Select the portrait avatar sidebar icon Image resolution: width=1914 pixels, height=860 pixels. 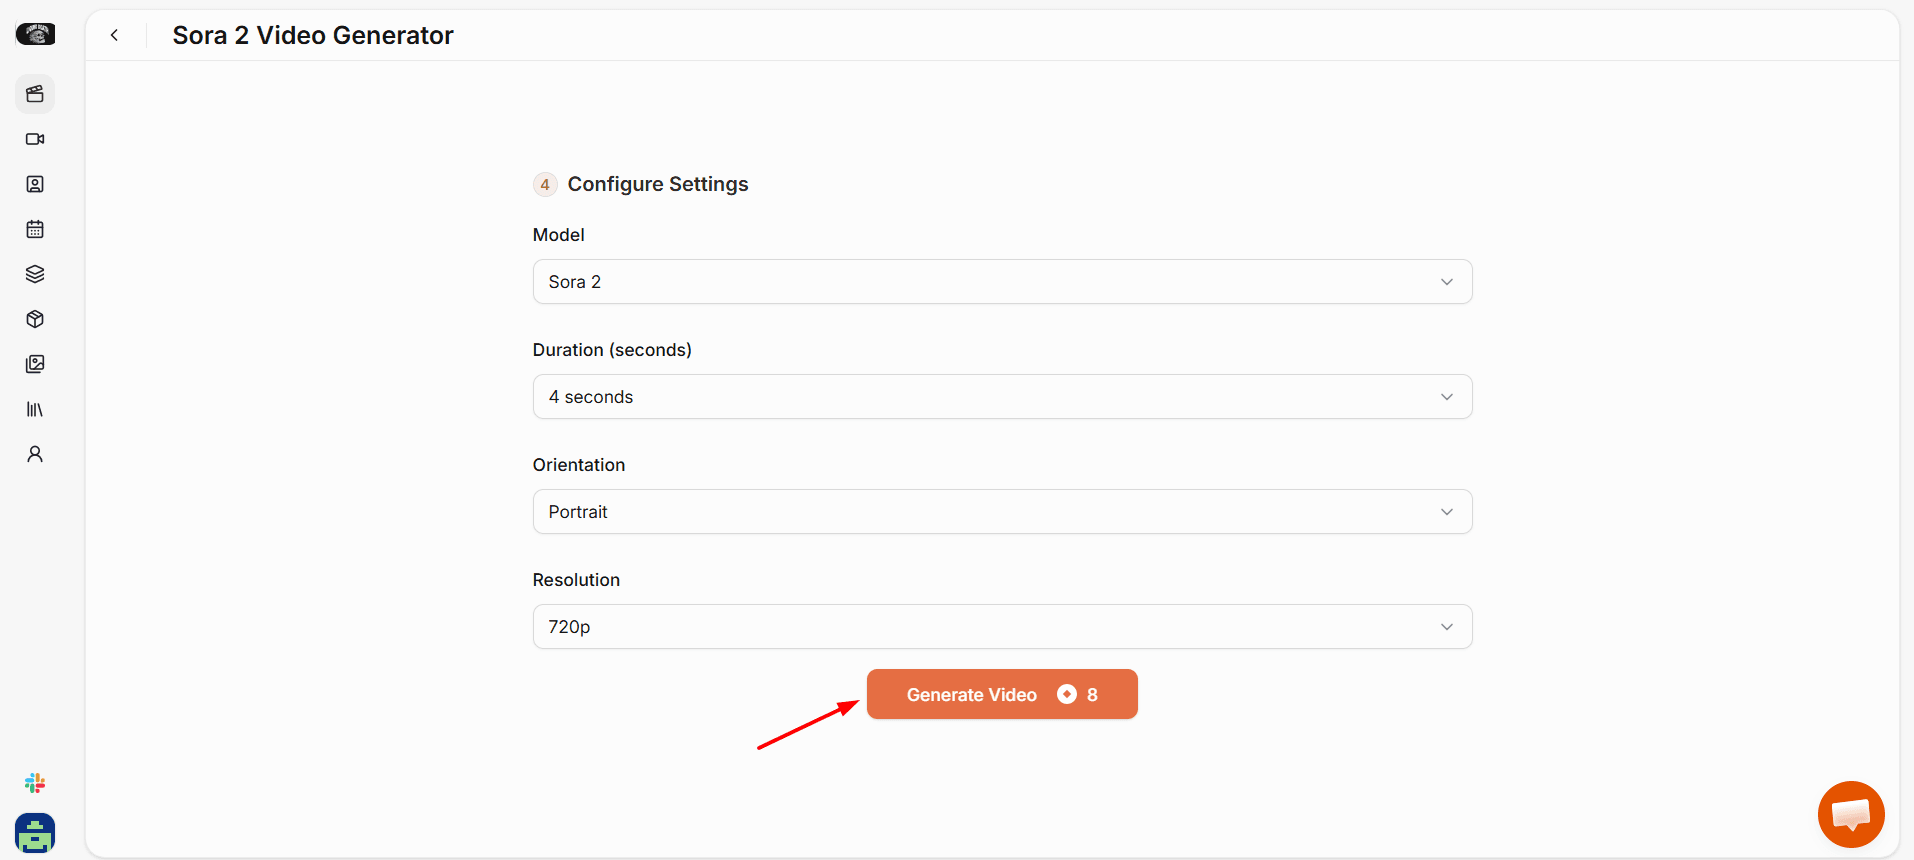pos(35,184)
